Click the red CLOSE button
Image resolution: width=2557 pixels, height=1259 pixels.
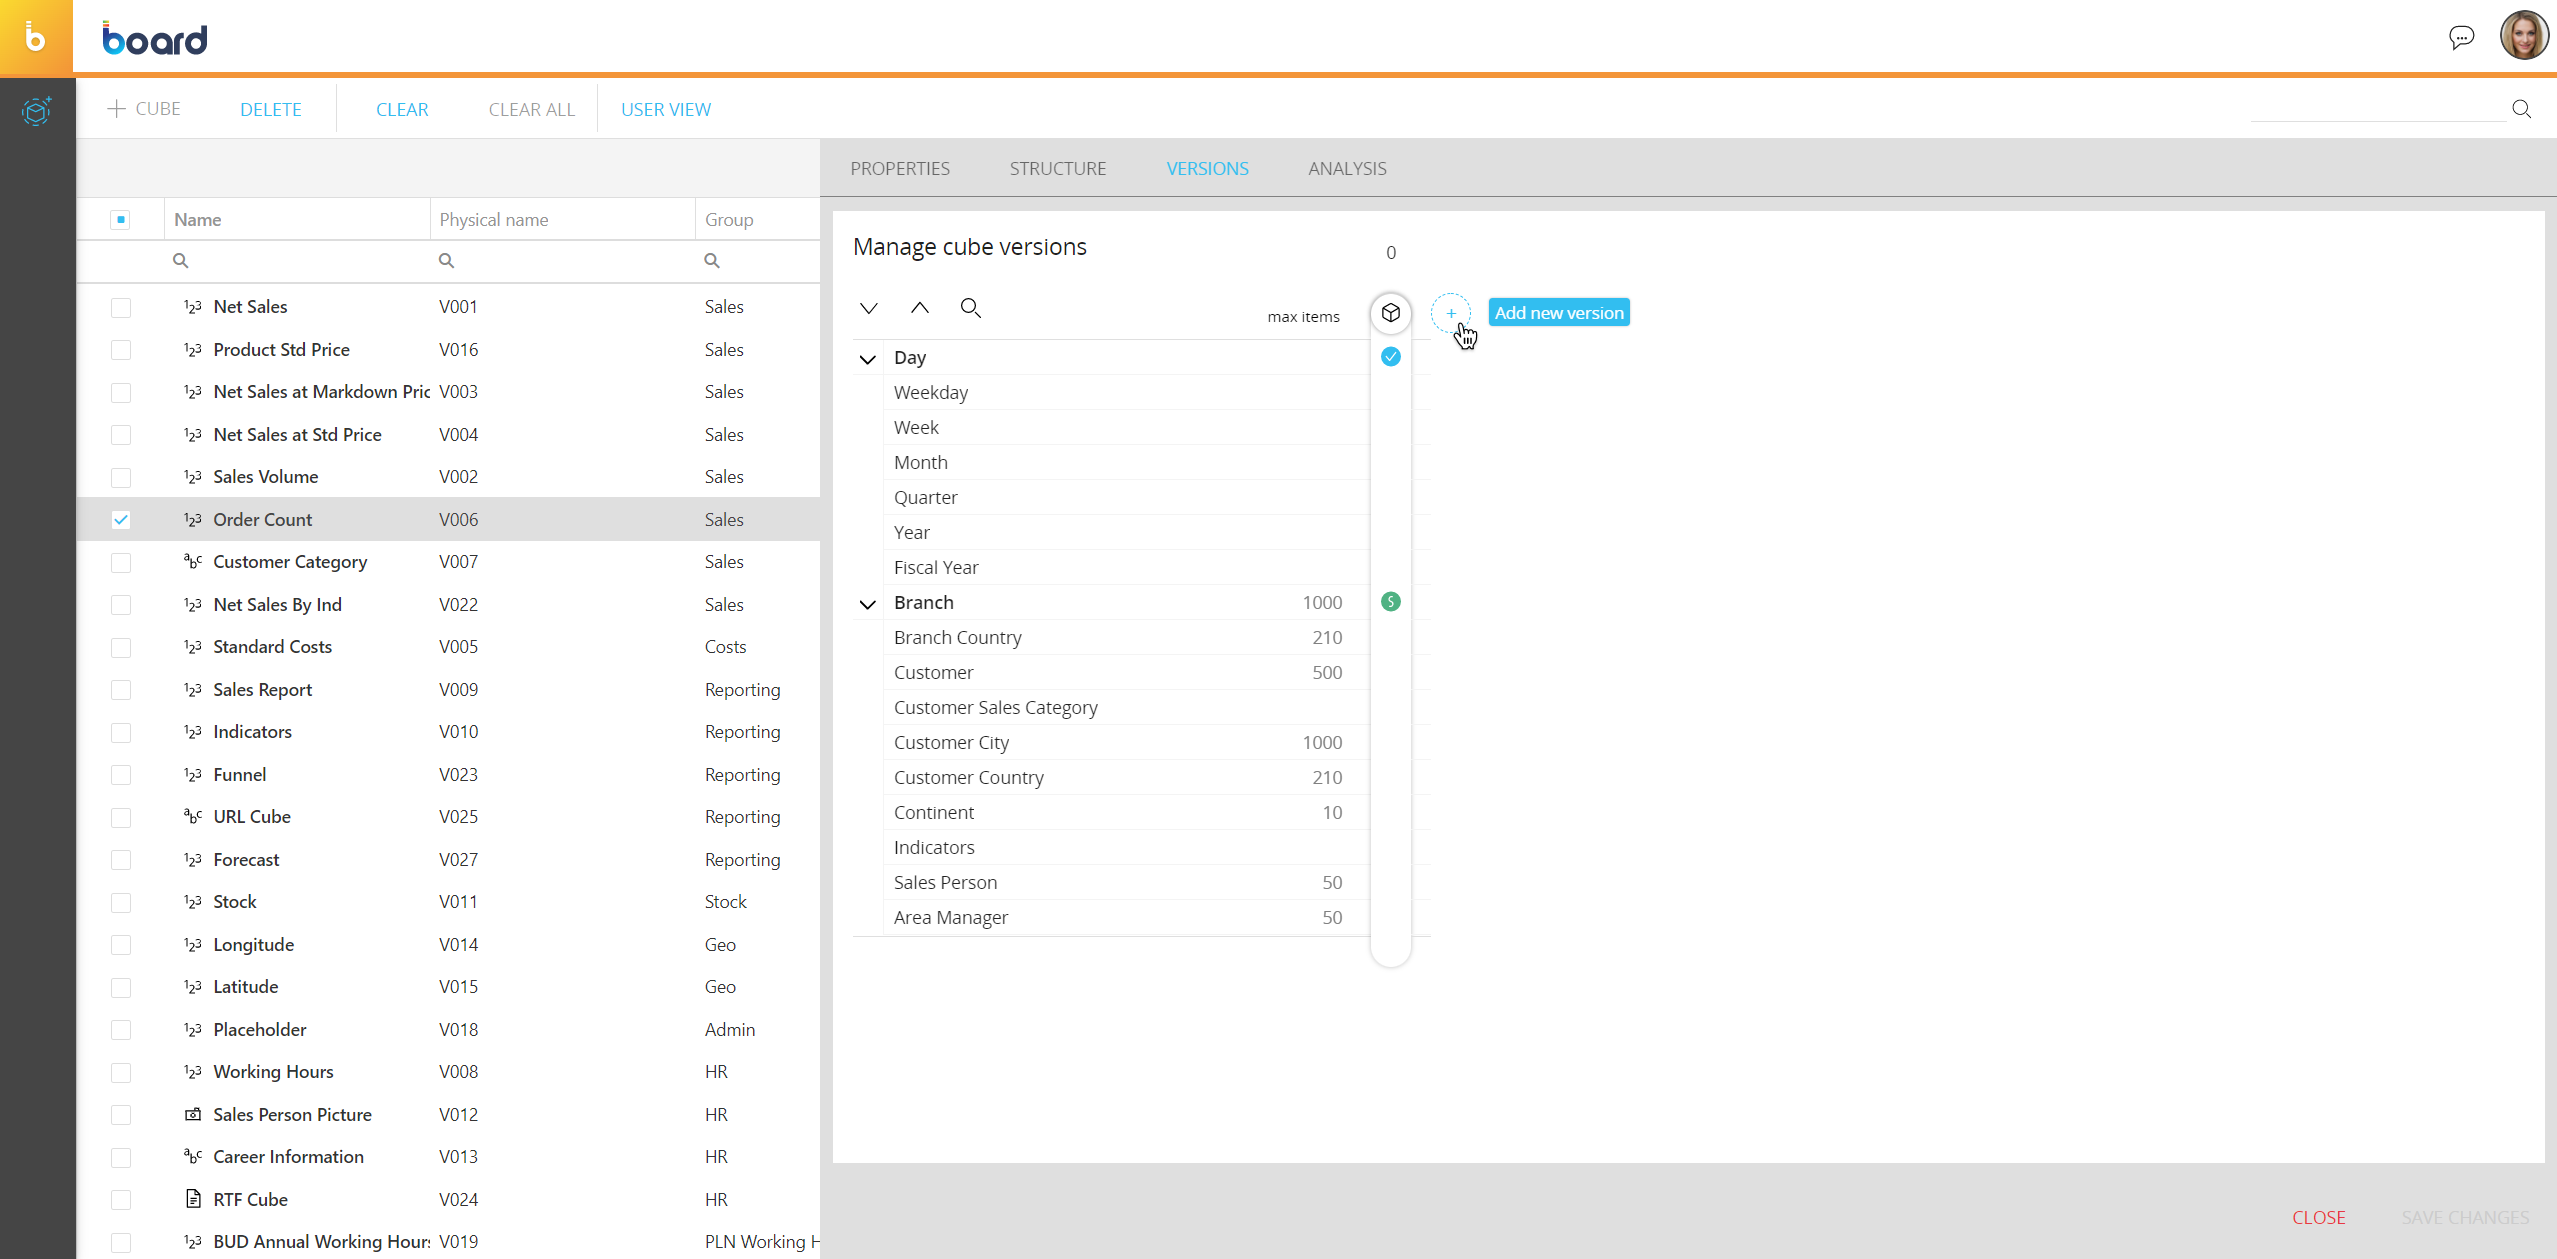point(2318,1217)
